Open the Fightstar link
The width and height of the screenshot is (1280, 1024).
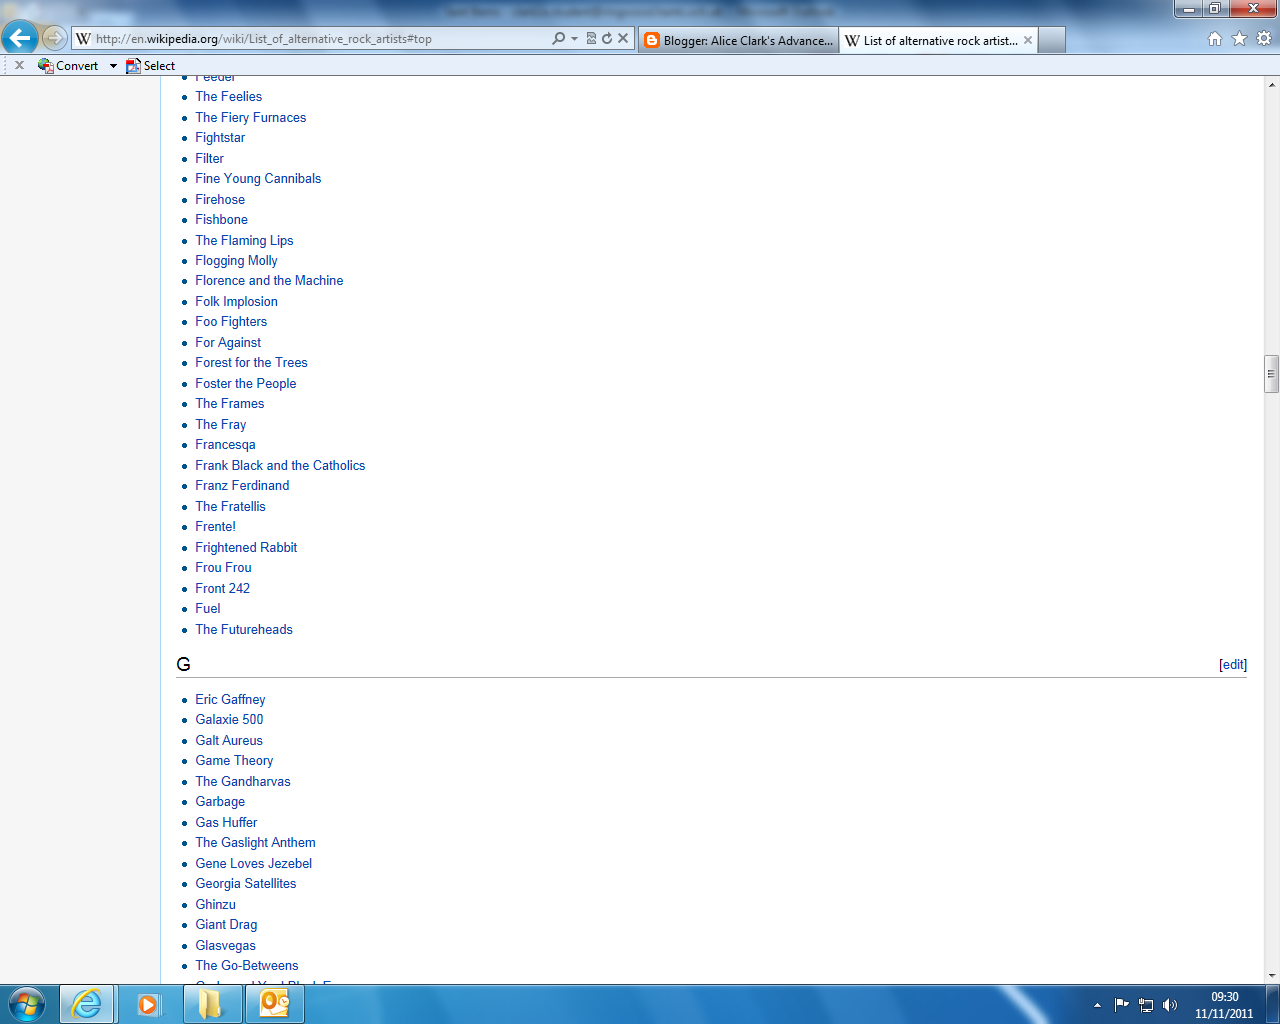coord(220,137)
